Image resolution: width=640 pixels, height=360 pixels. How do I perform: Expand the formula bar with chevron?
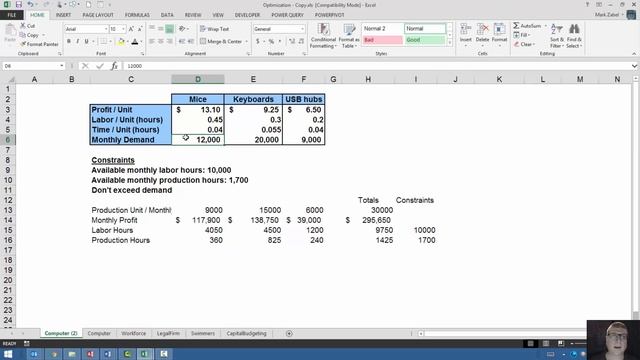tap(634, 66)
